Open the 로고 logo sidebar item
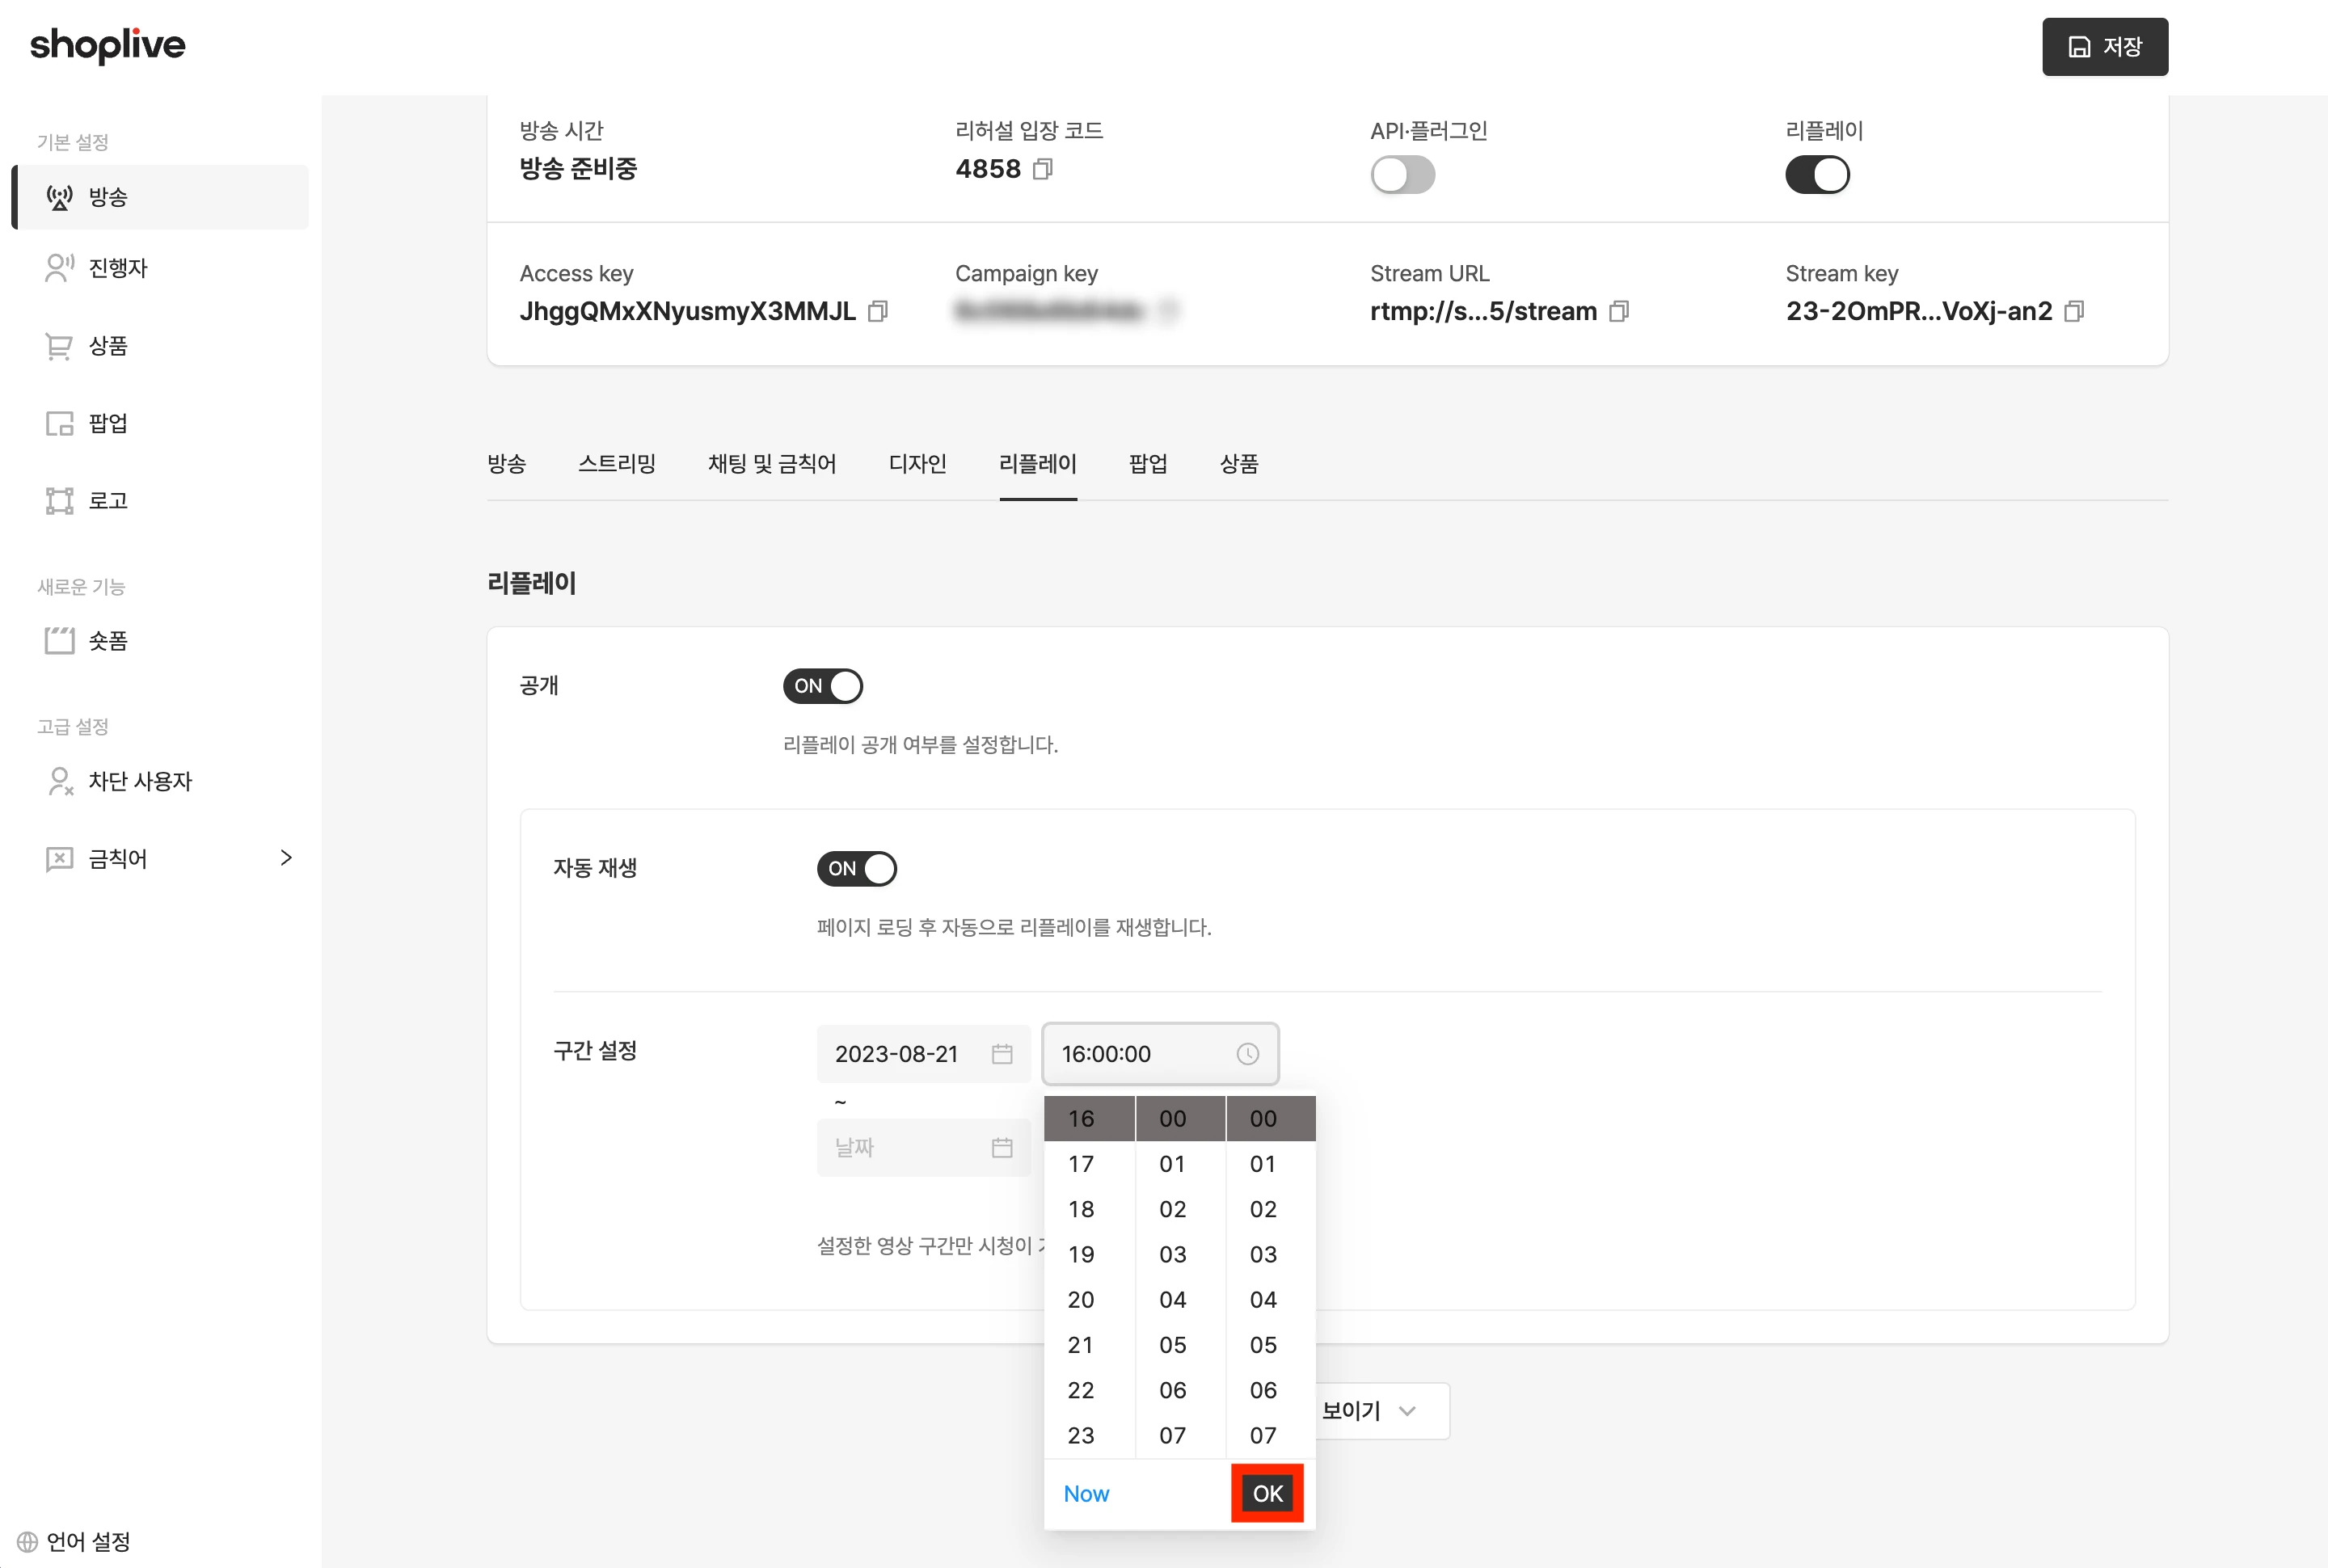 [x=161, y=501]
